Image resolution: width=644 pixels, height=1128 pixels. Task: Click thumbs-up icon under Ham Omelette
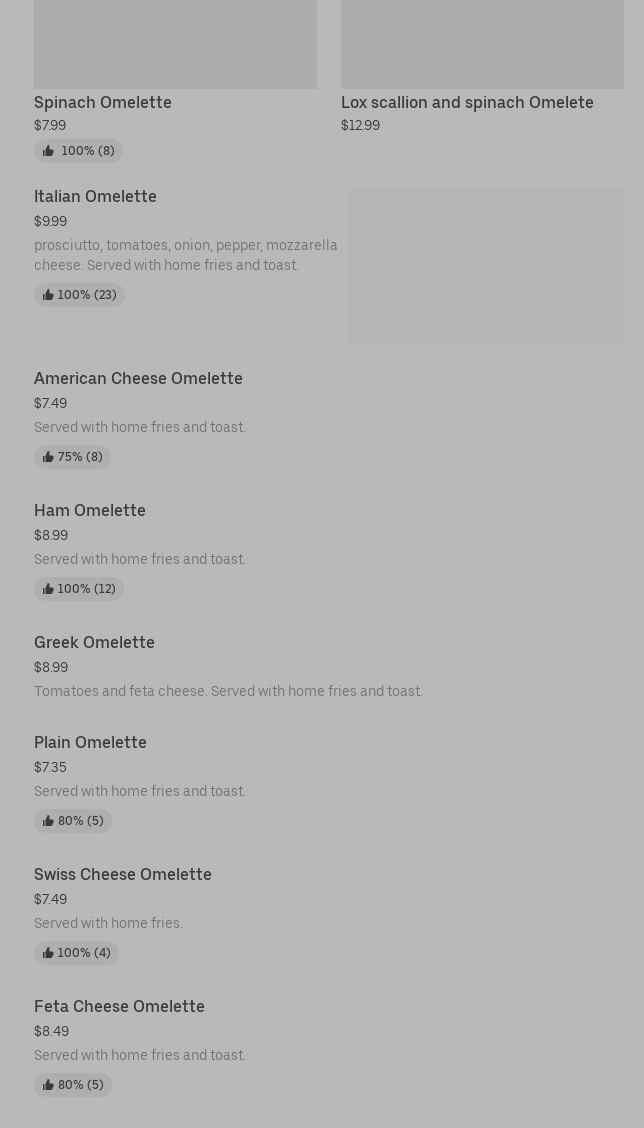coord(48,589)
